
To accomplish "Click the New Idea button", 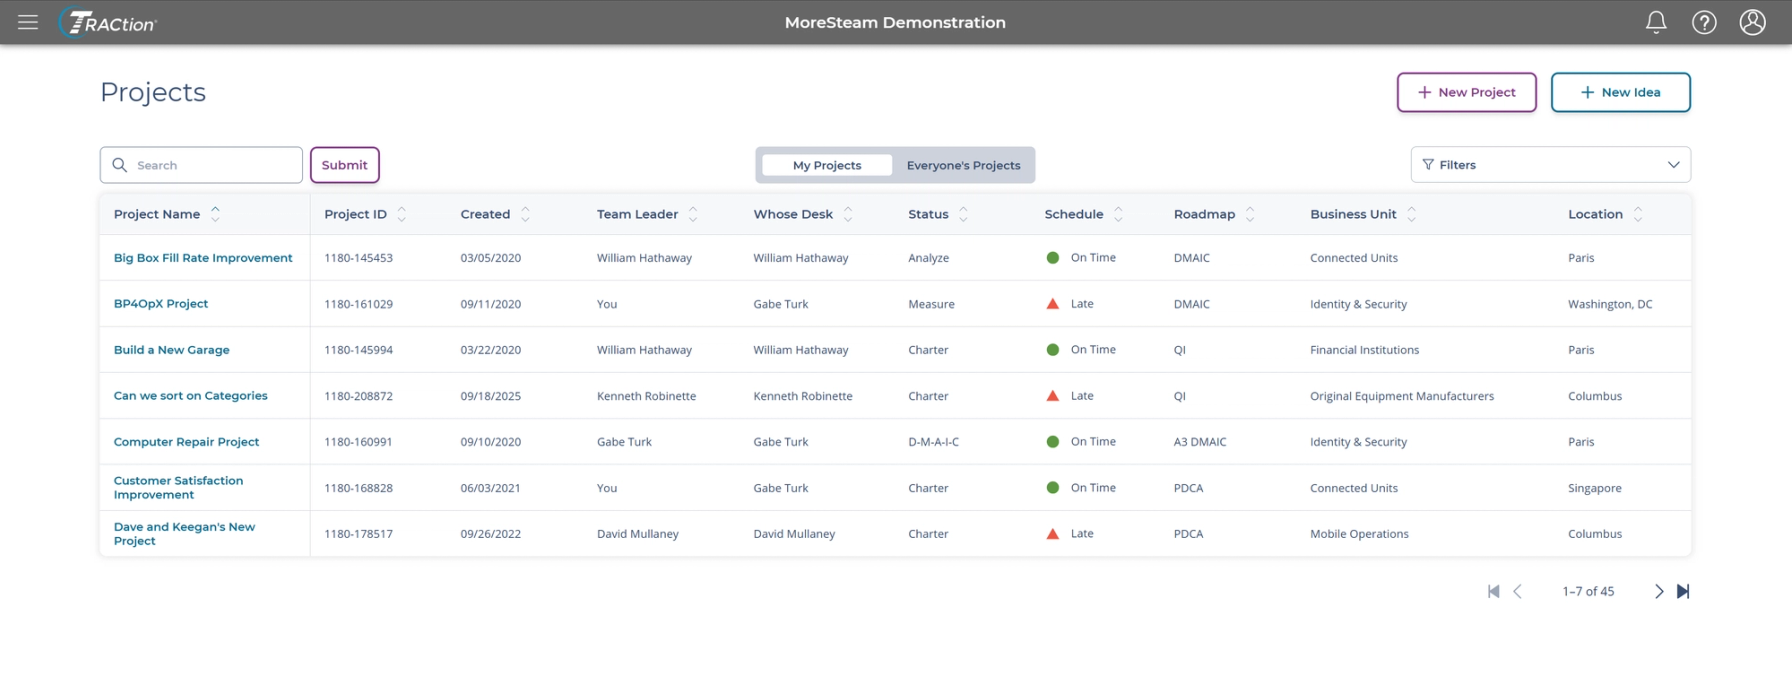I will click(x=1620, y=92).
